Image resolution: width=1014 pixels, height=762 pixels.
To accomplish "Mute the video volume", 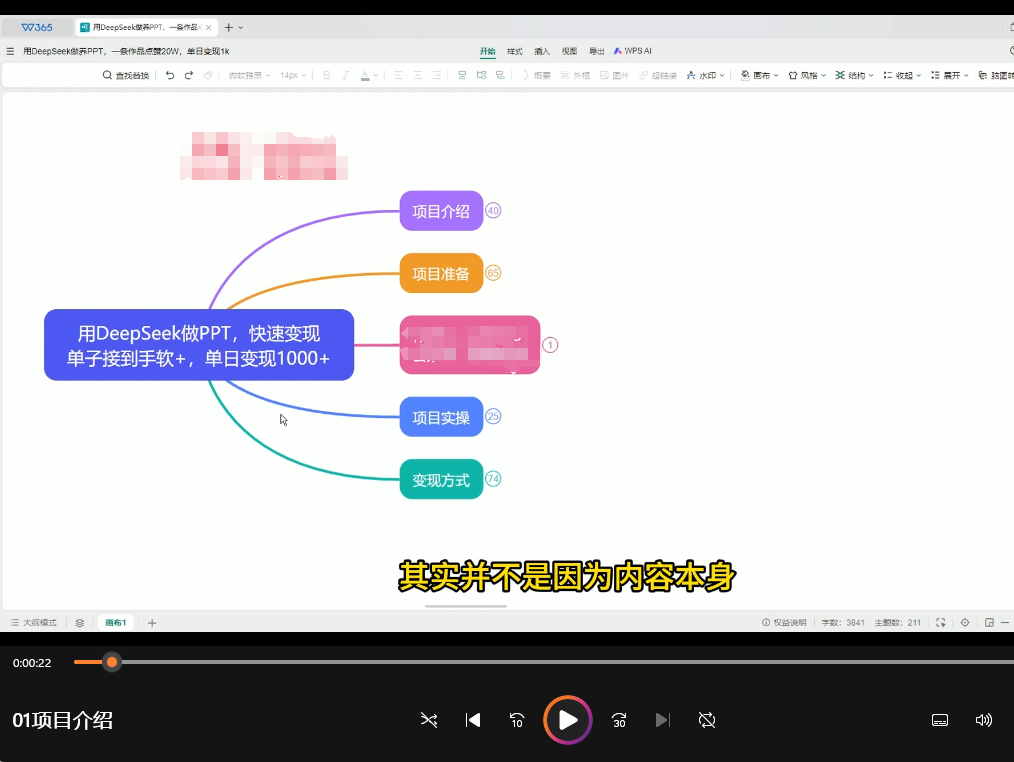I will point(984,720).
